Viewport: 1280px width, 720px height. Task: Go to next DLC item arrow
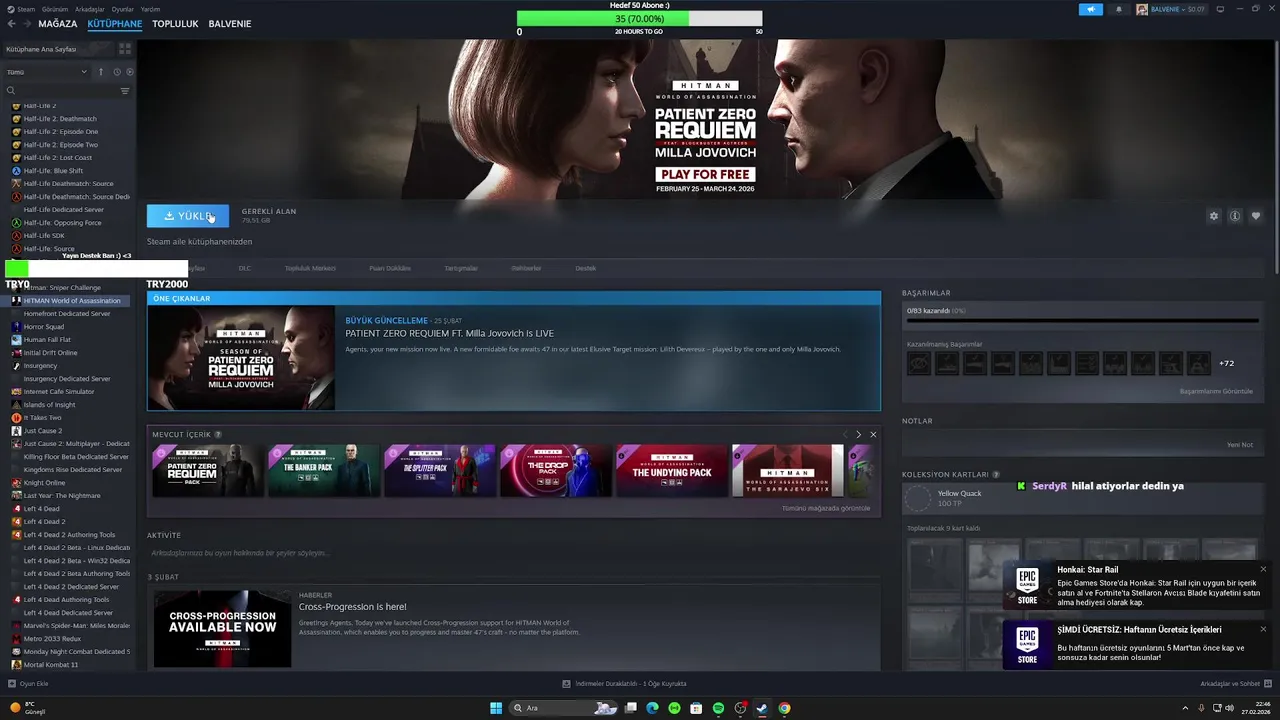pyautogui.click(x=858, y=434)
